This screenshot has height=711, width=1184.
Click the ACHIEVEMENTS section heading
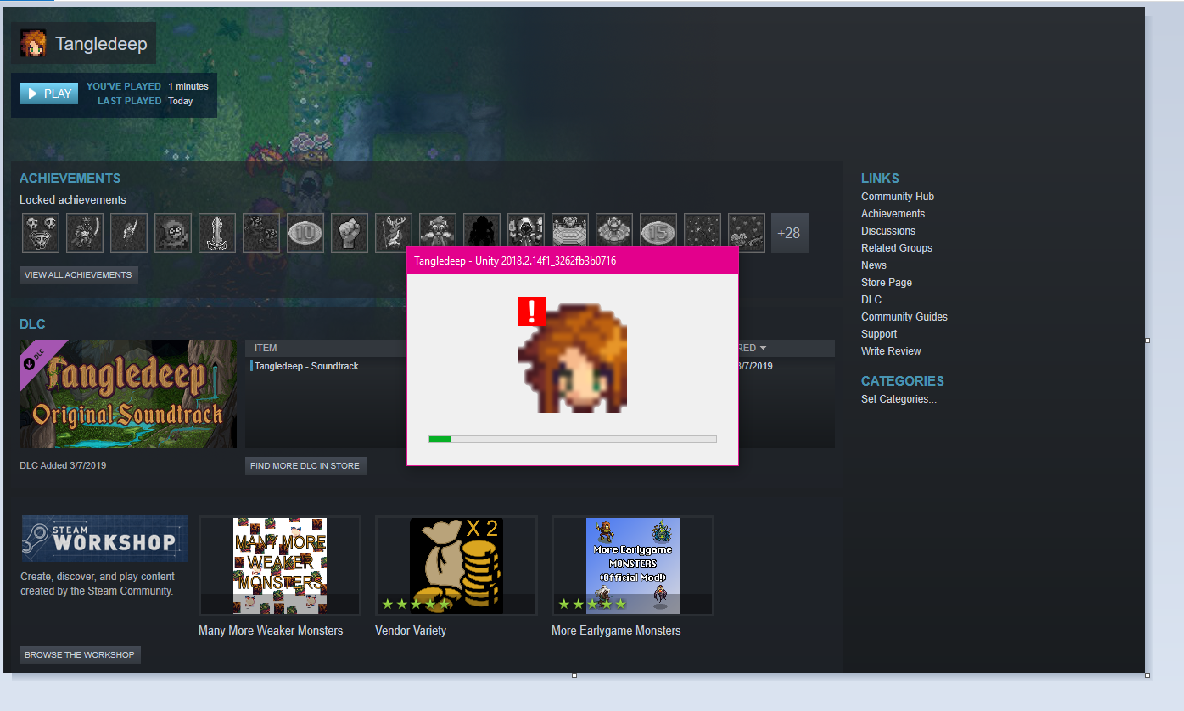70,178
